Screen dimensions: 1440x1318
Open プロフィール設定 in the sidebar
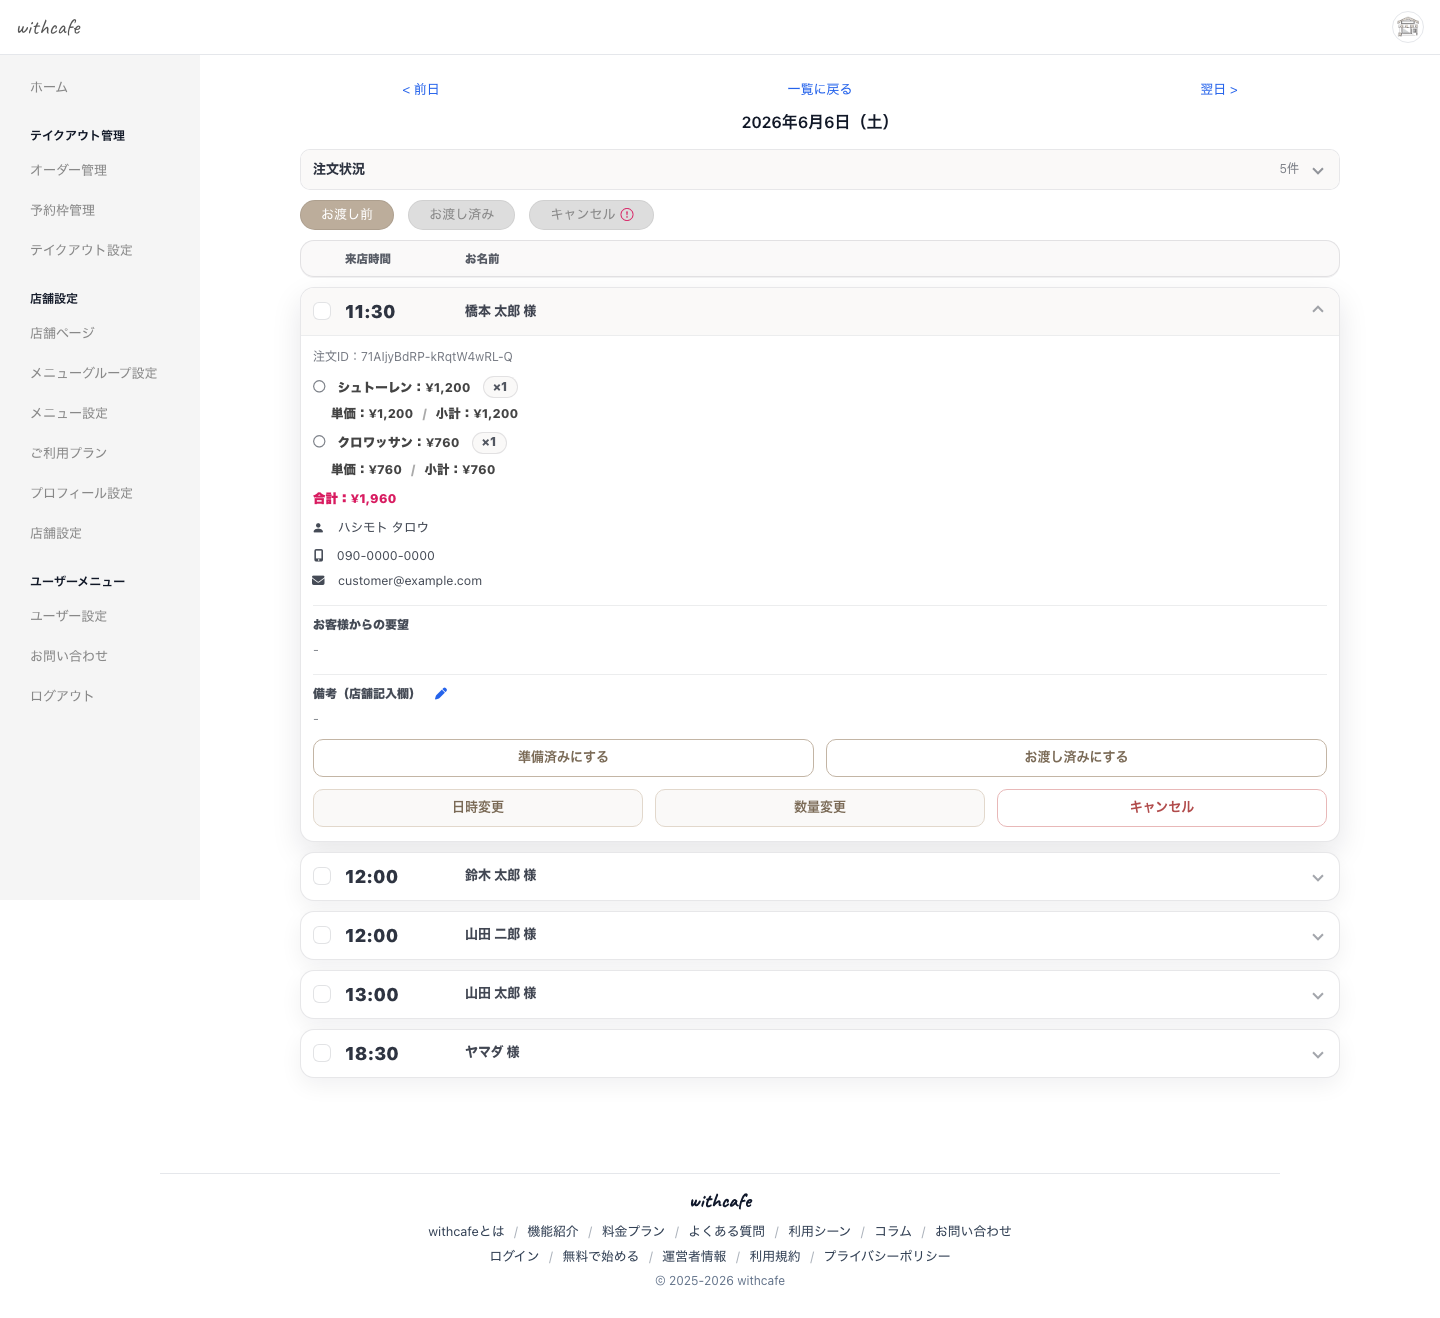[81, 493]
